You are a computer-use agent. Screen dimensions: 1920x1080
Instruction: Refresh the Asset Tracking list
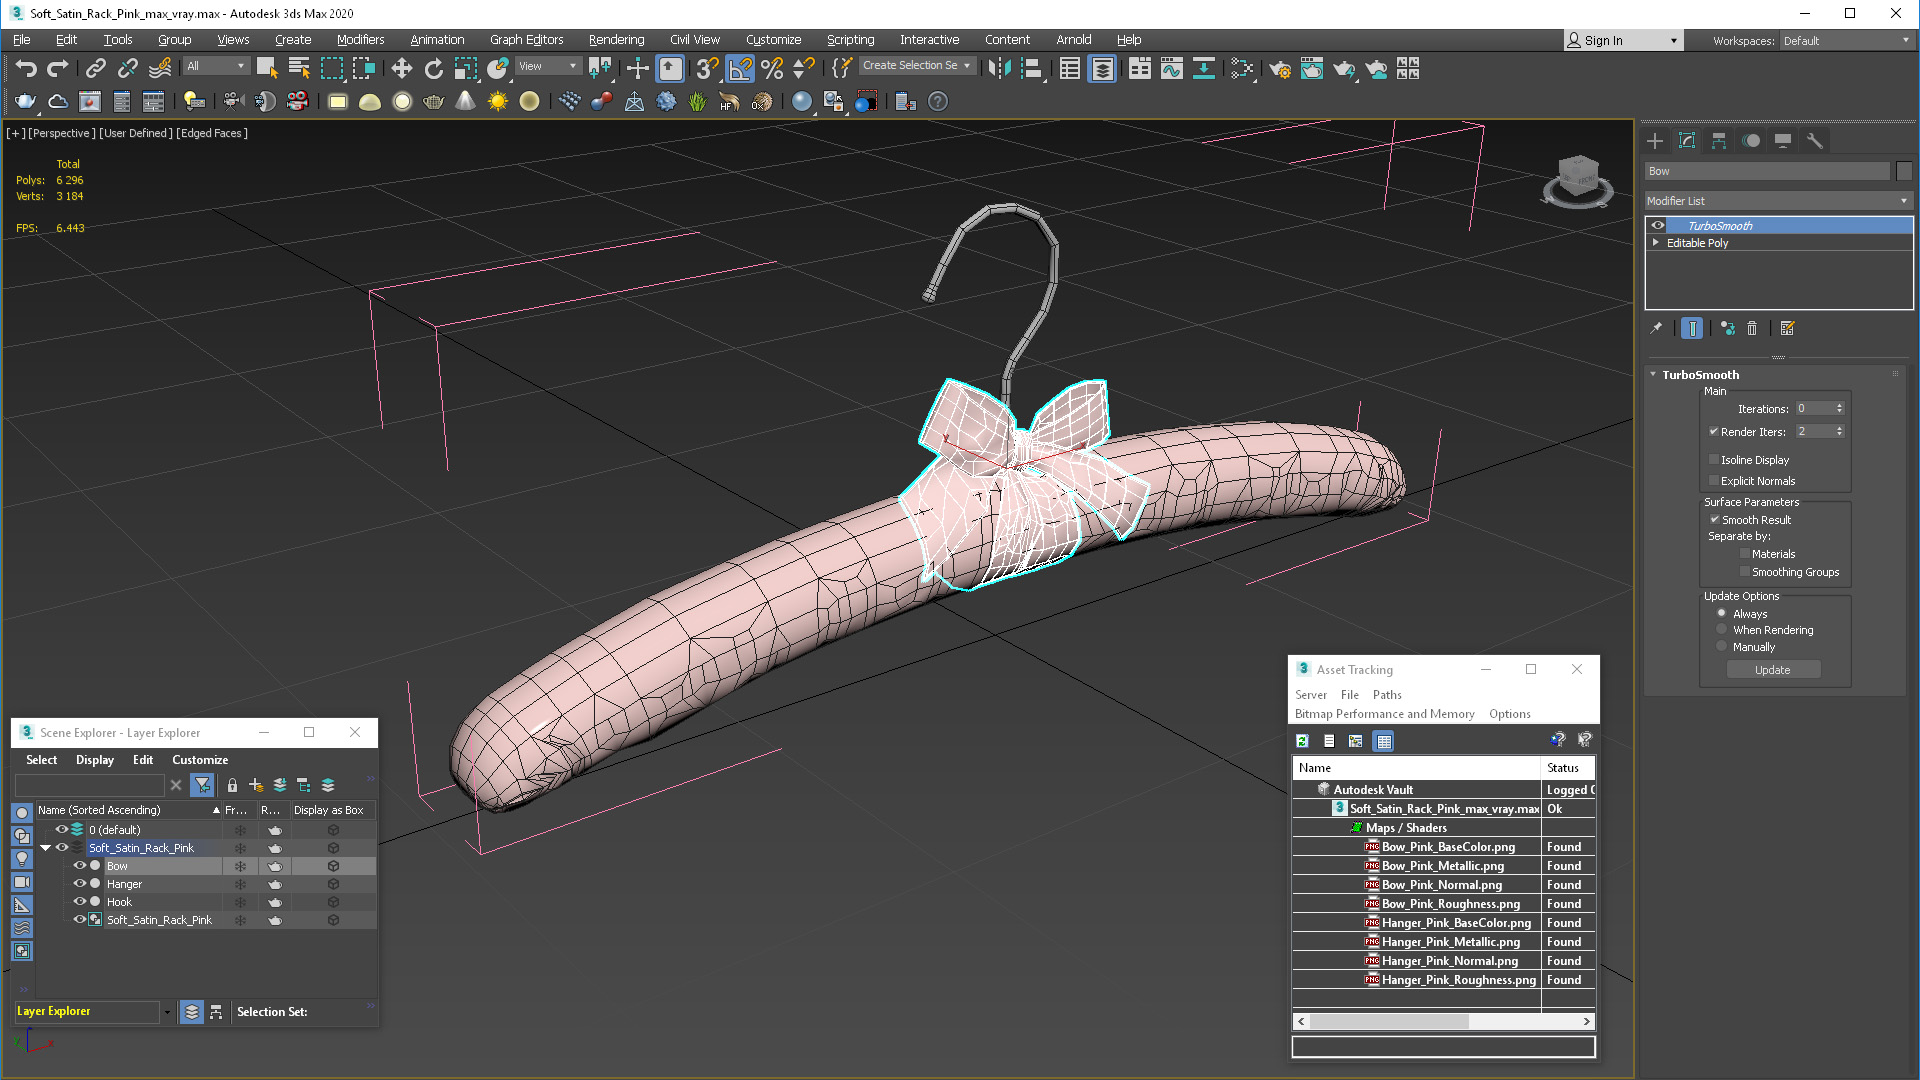pos(1302,741)
